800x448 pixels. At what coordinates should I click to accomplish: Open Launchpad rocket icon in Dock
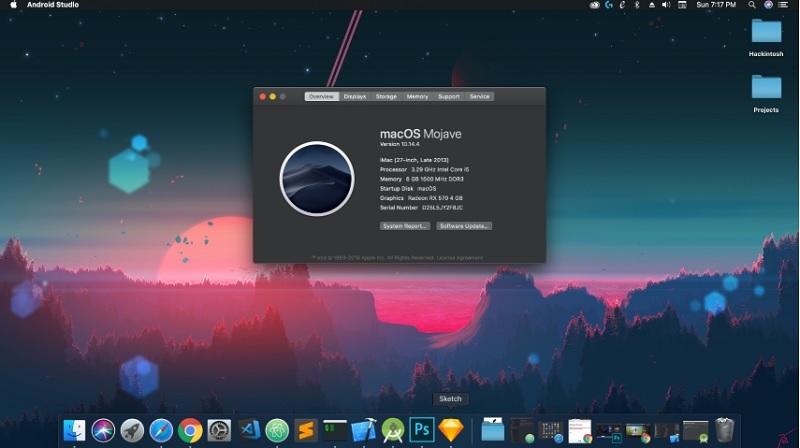click(132, 430)
